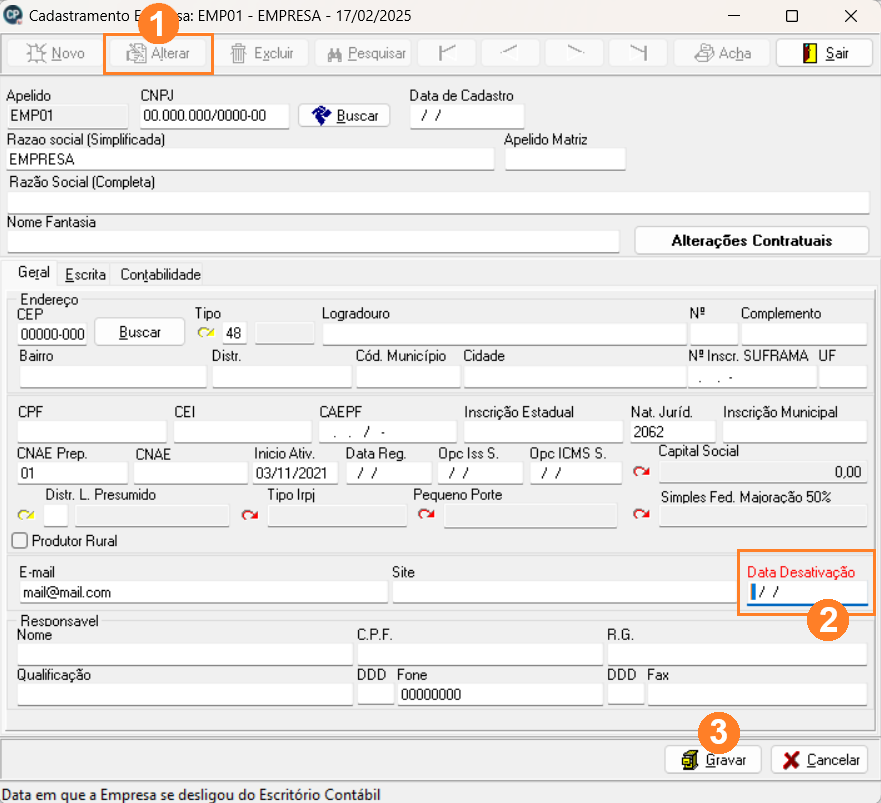Click the Tipo code field showing 48
The image size is (881, 803).
point(234,333)
